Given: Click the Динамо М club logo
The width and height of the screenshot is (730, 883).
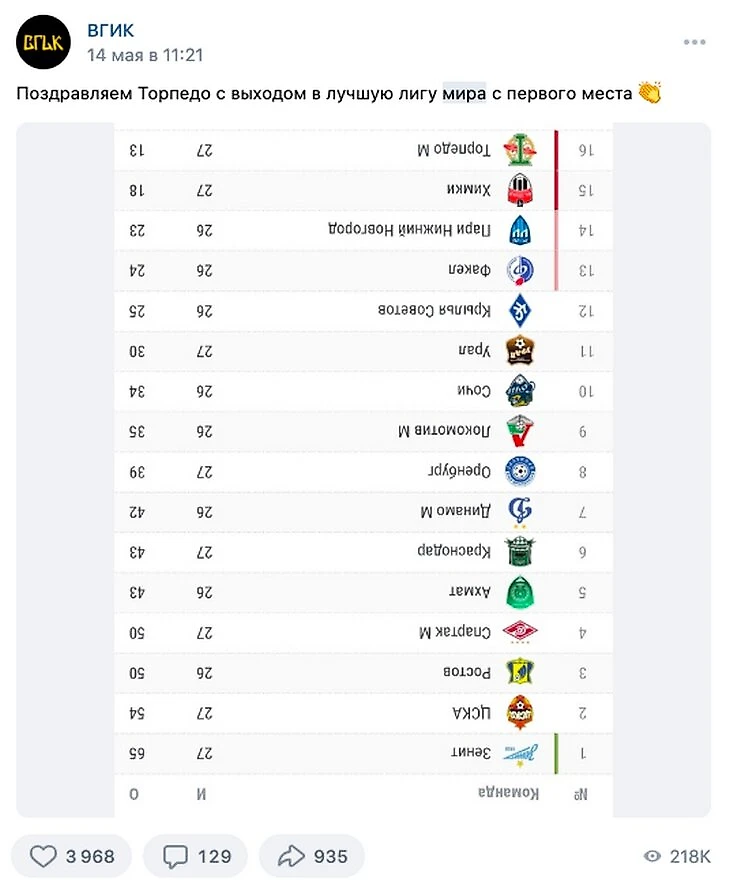Looking at the screenshot, I should tap(520, 511).
